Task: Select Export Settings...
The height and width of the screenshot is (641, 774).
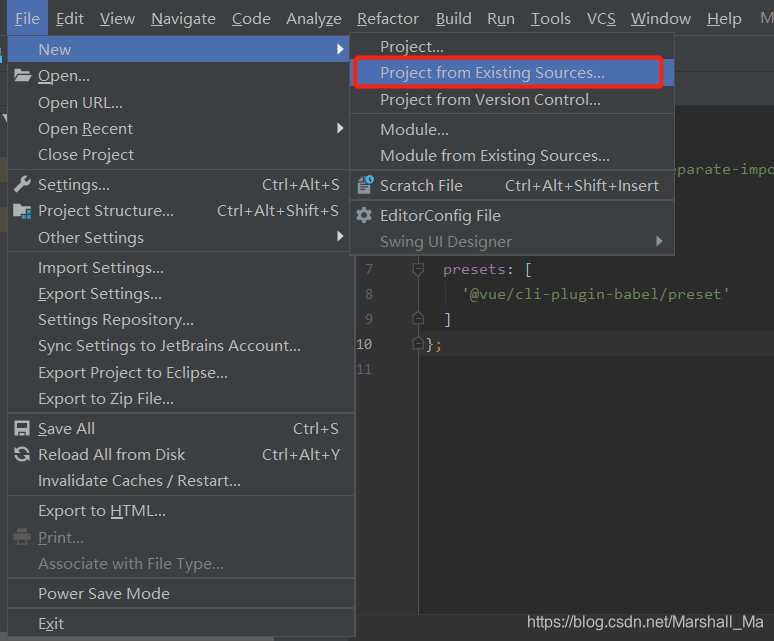Action: point(181,294)
